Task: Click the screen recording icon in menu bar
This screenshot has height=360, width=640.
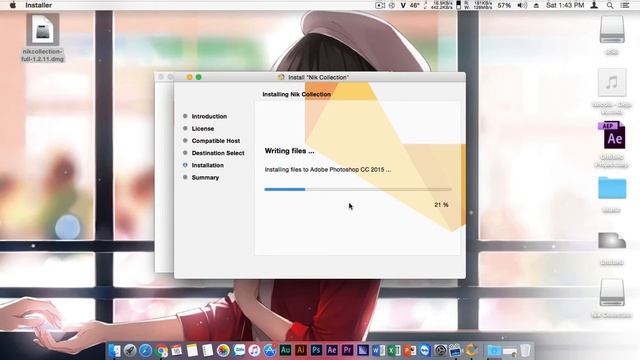Action: [380, 5]
